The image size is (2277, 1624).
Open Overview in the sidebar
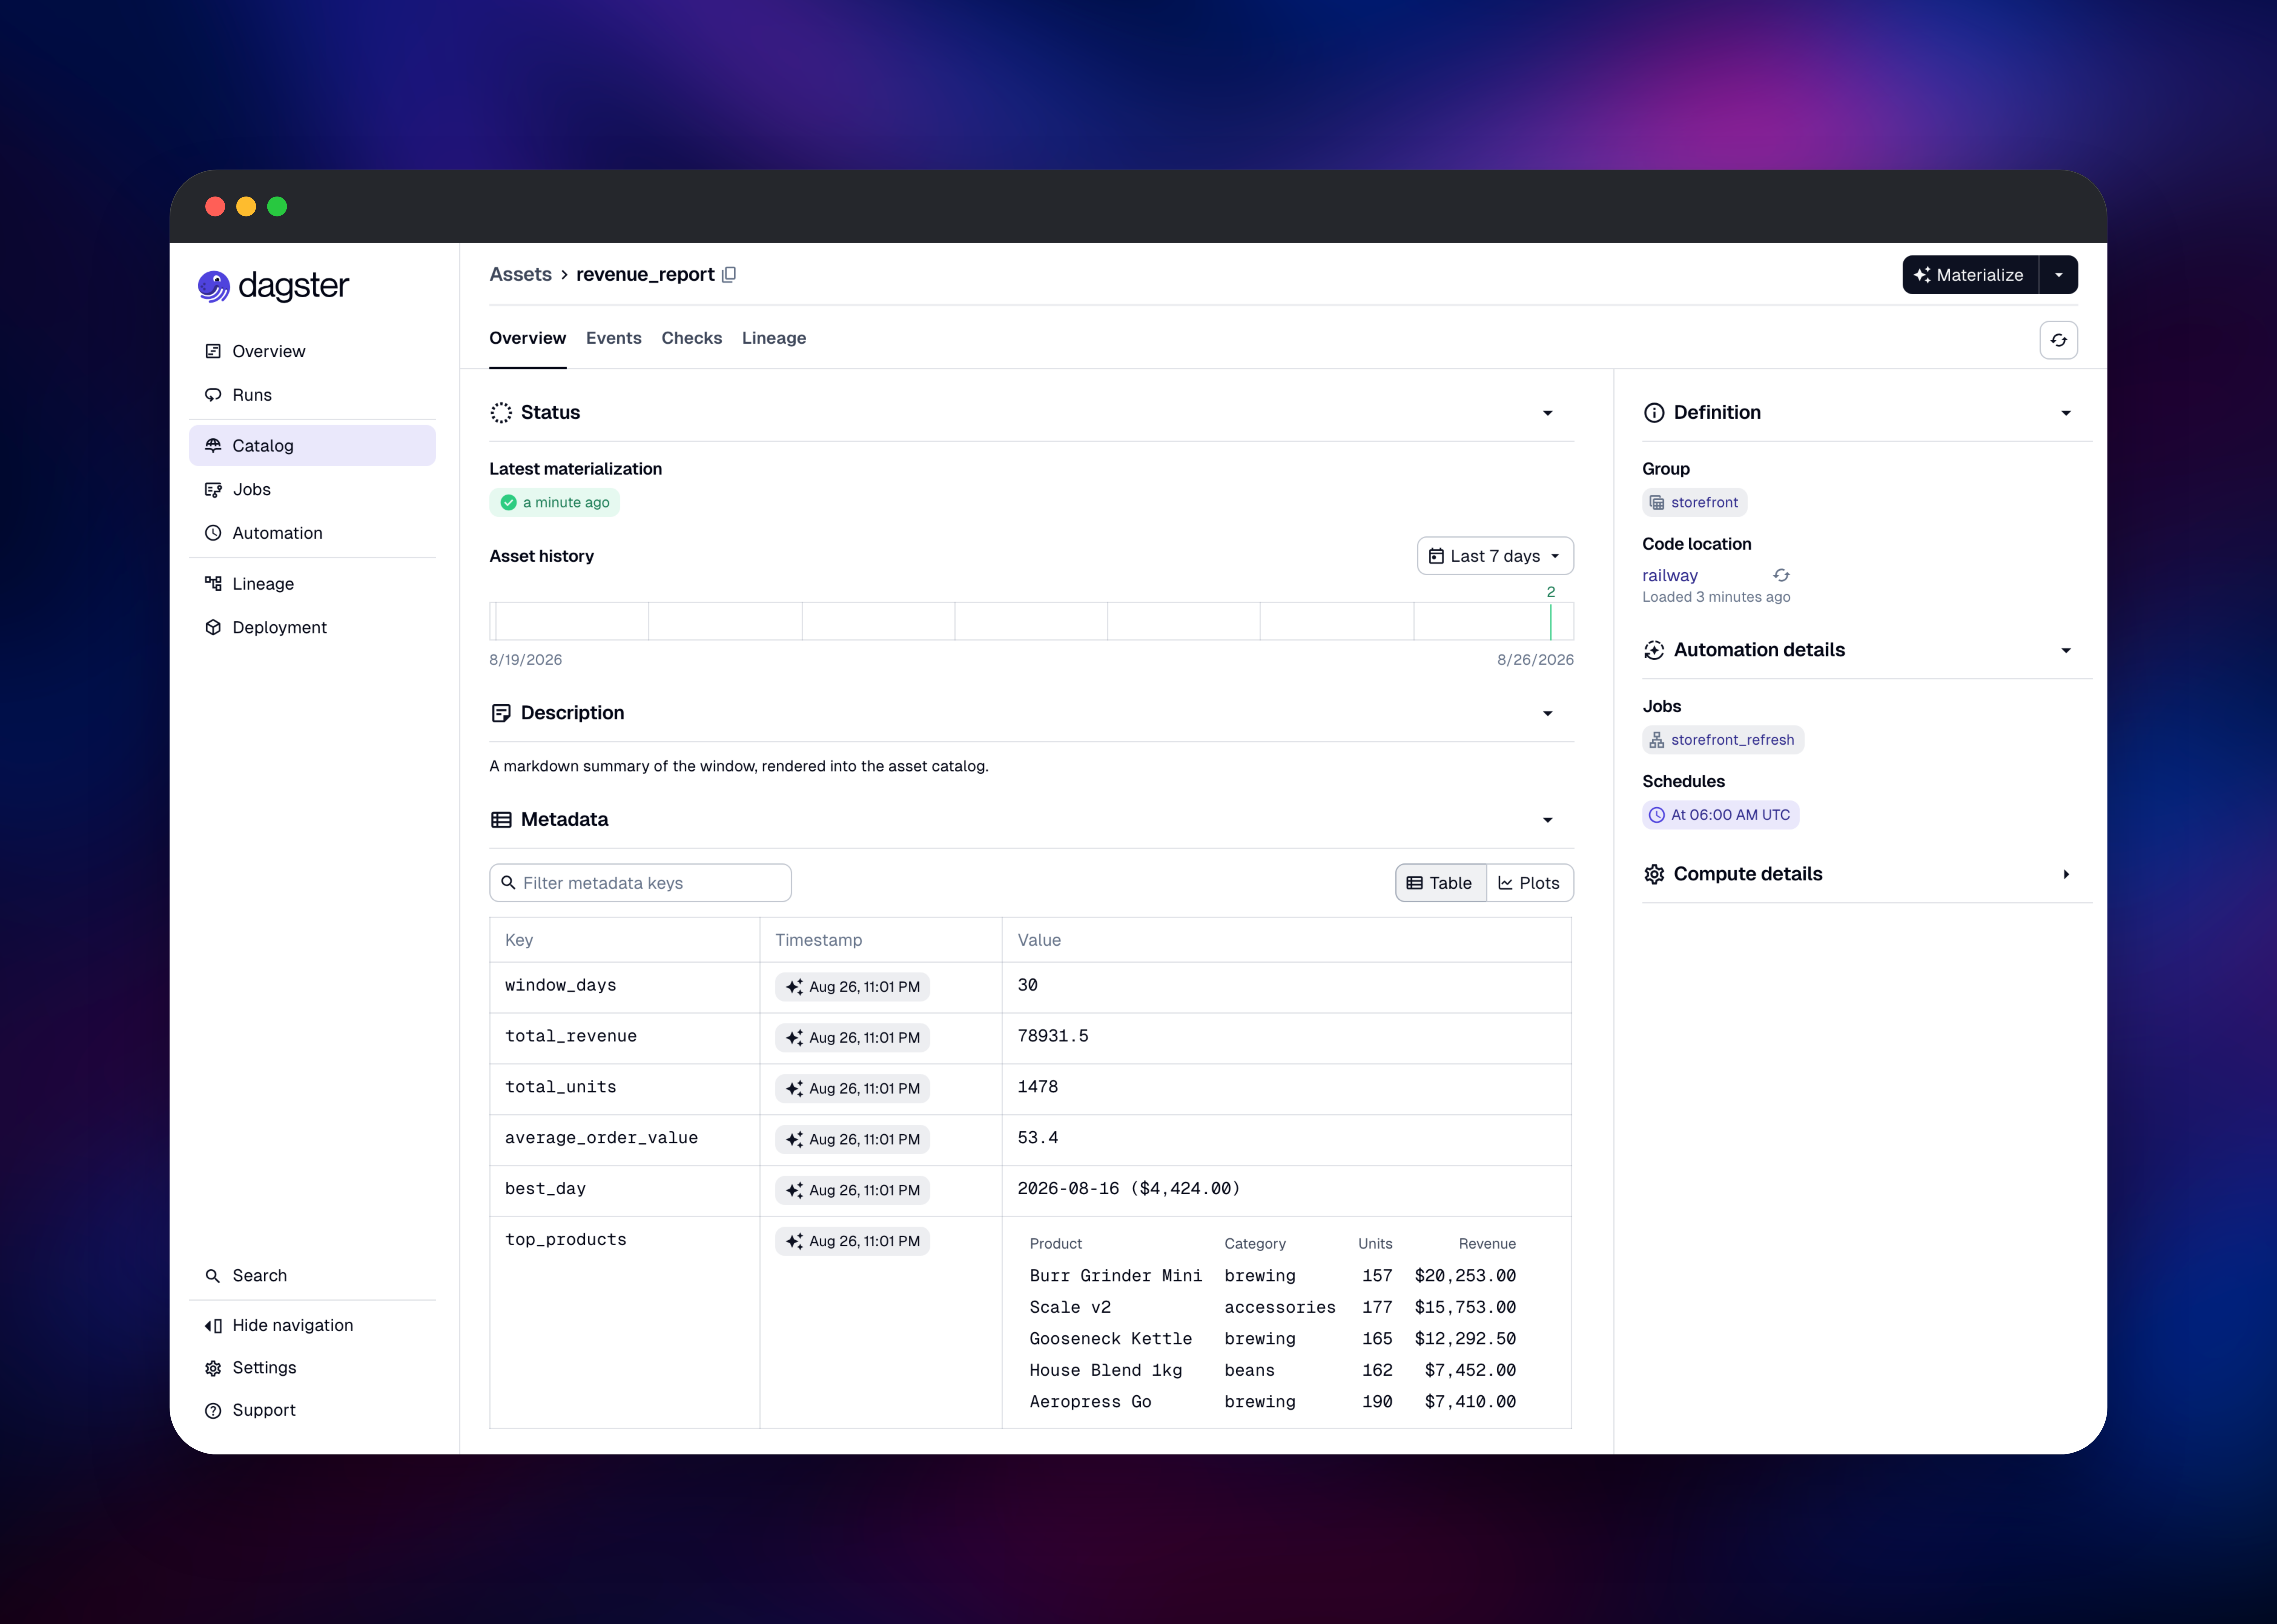click(x=312, y=351)
